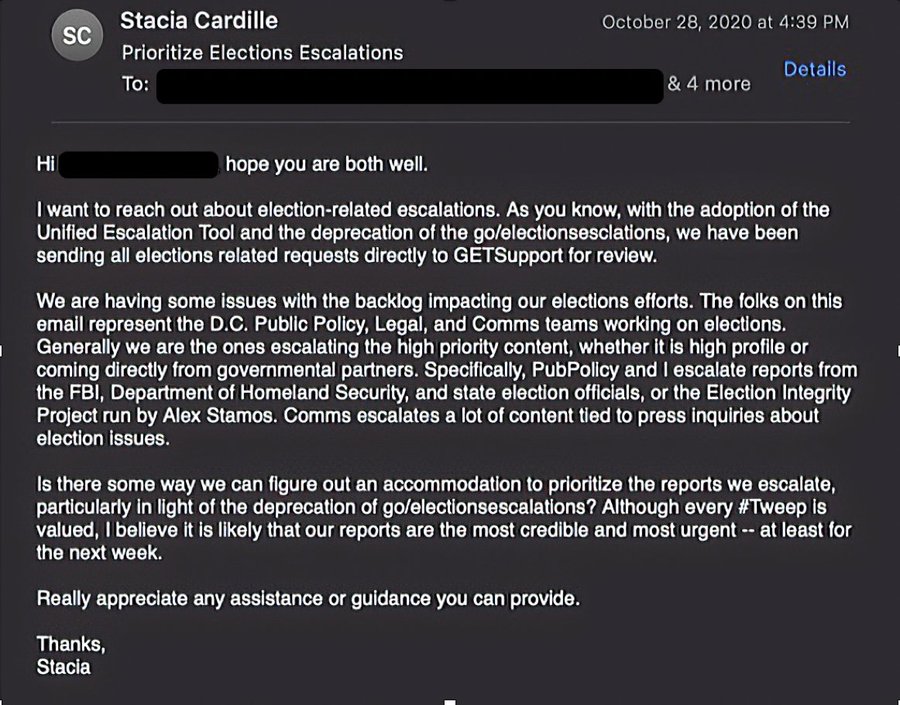
Task: Click the SC sender avatar
Action: 76,35
